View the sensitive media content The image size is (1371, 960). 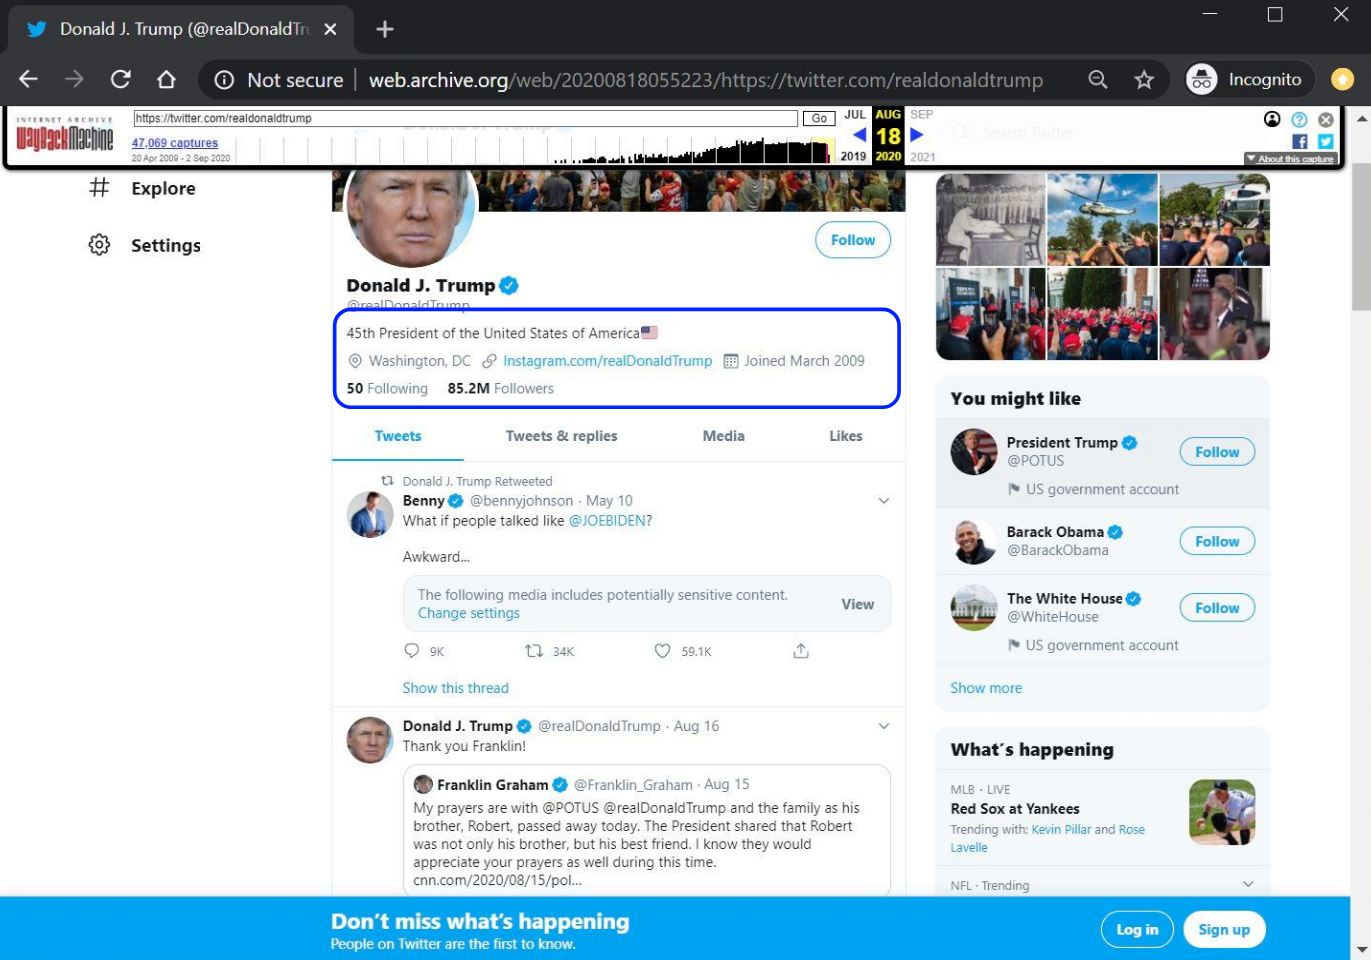857,604
